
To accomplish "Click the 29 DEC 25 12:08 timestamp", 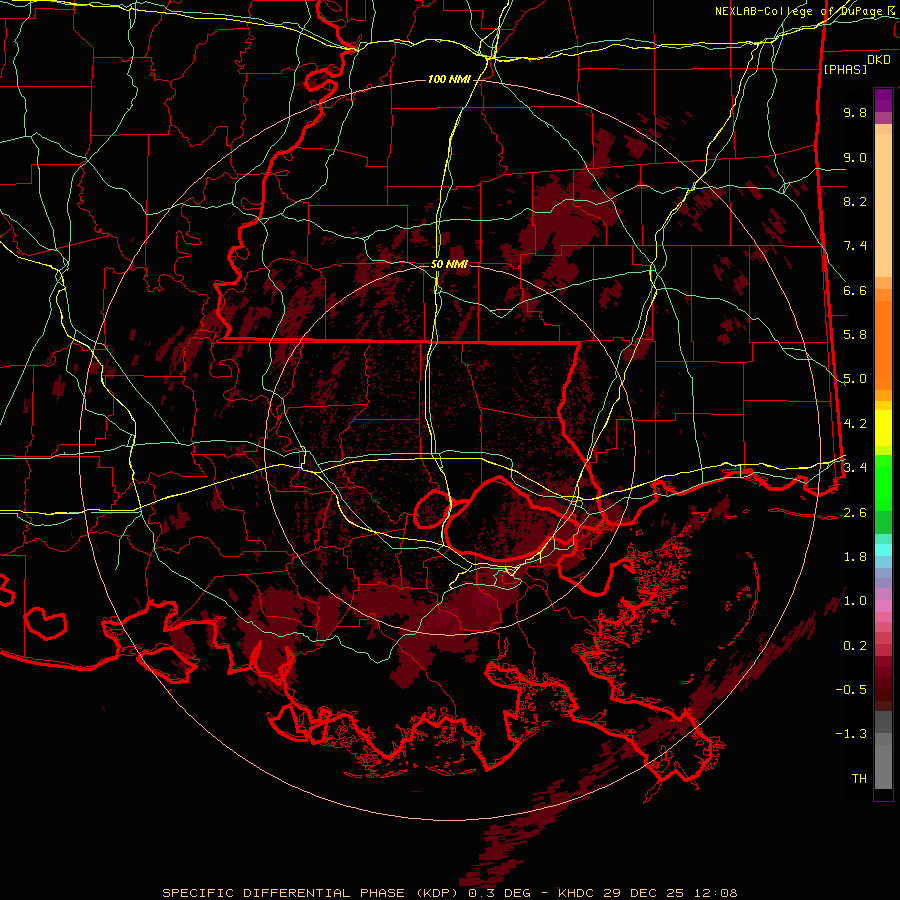I will click(670, 893).
